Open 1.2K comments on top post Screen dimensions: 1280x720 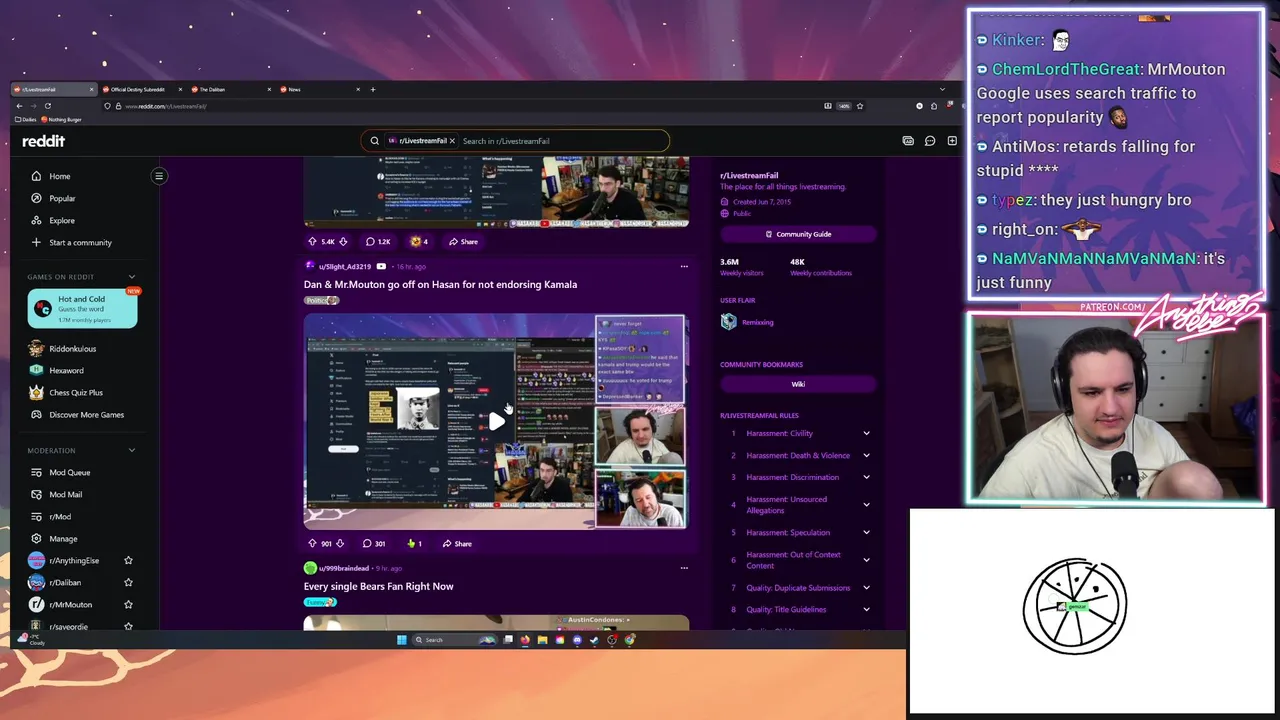pyautogui.click(x=378, y=241)
